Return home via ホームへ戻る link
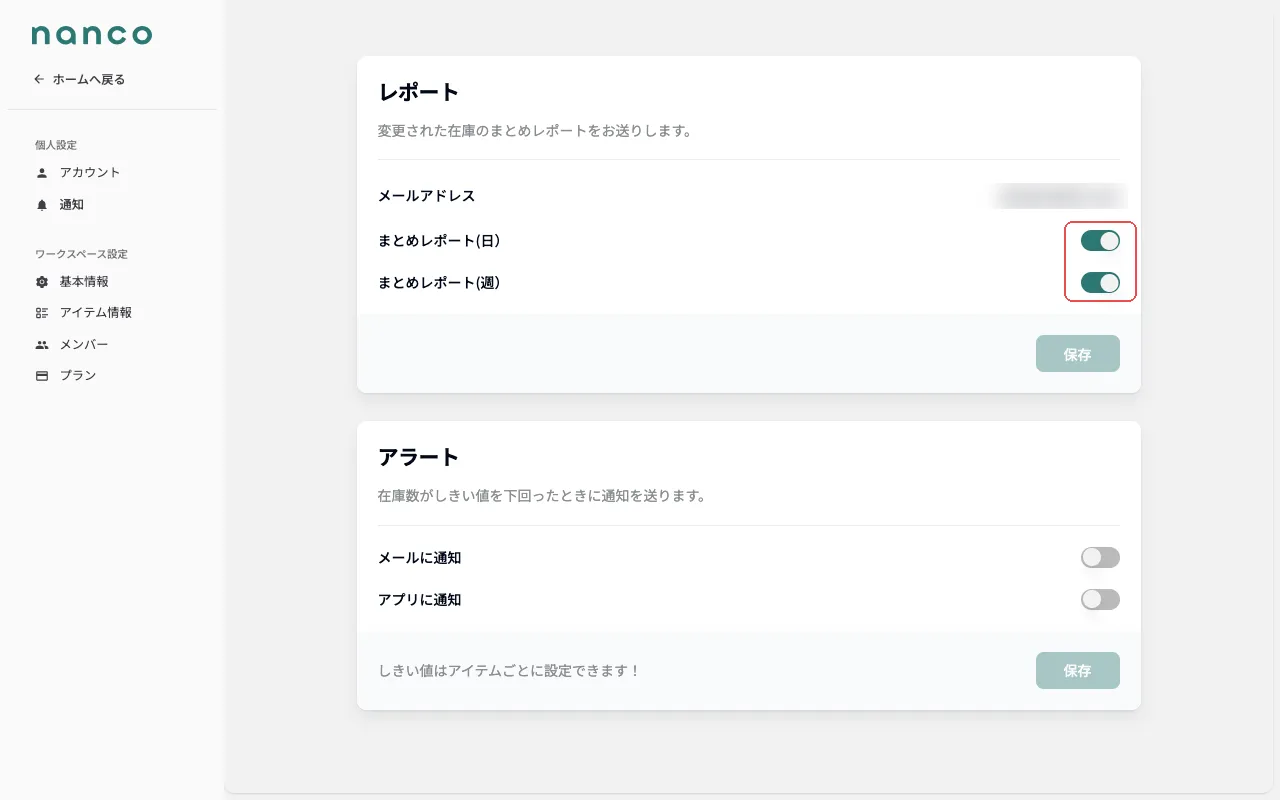 (x=79, y=79)
